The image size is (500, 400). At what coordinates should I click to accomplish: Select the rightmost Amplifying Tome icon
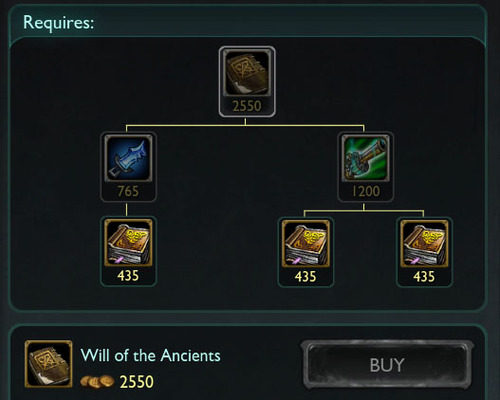point(424,243)
